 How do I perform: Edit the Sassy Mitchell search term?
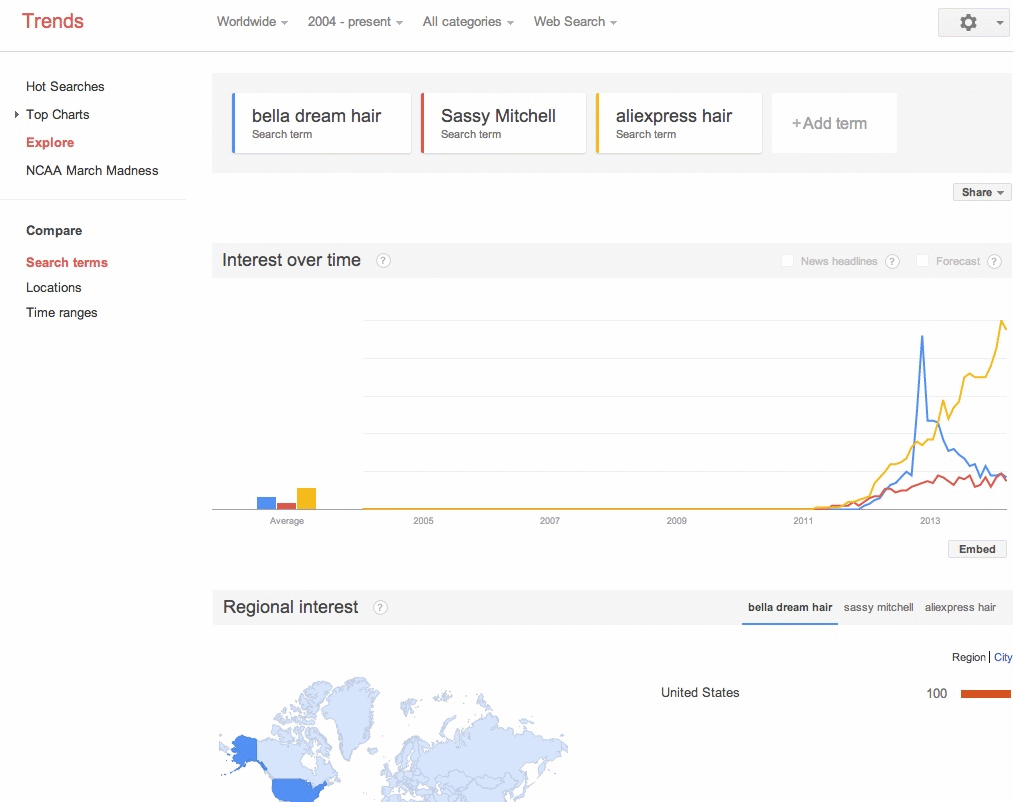point(503,123)
